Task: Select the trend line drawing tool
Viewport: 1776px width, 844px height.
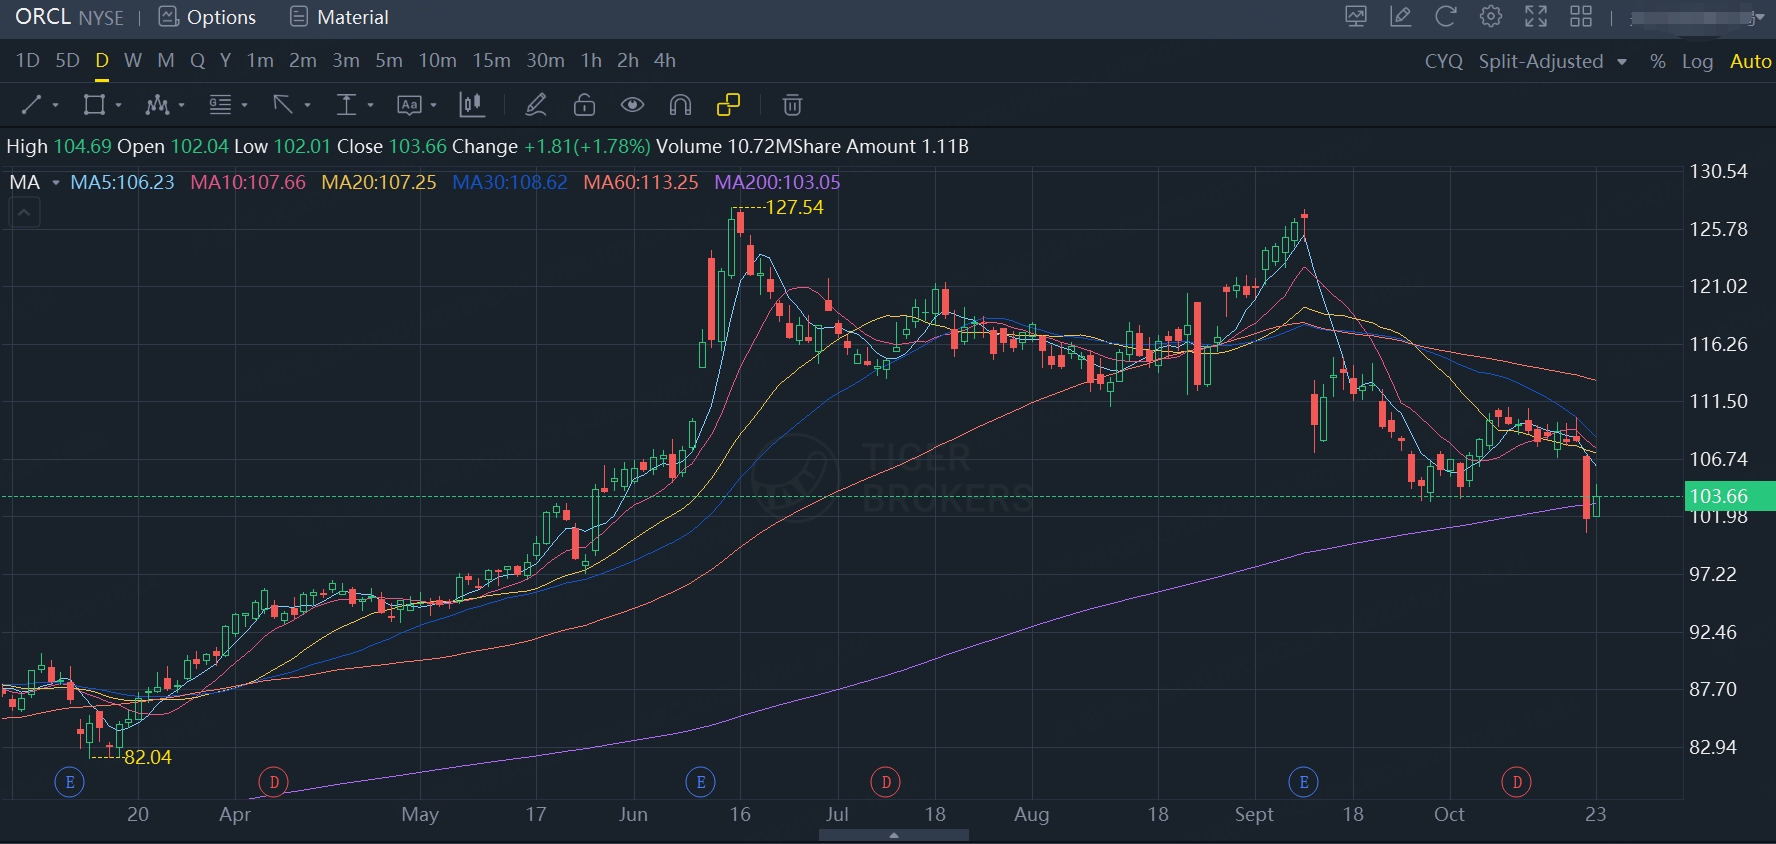Action: pos(32,105)
